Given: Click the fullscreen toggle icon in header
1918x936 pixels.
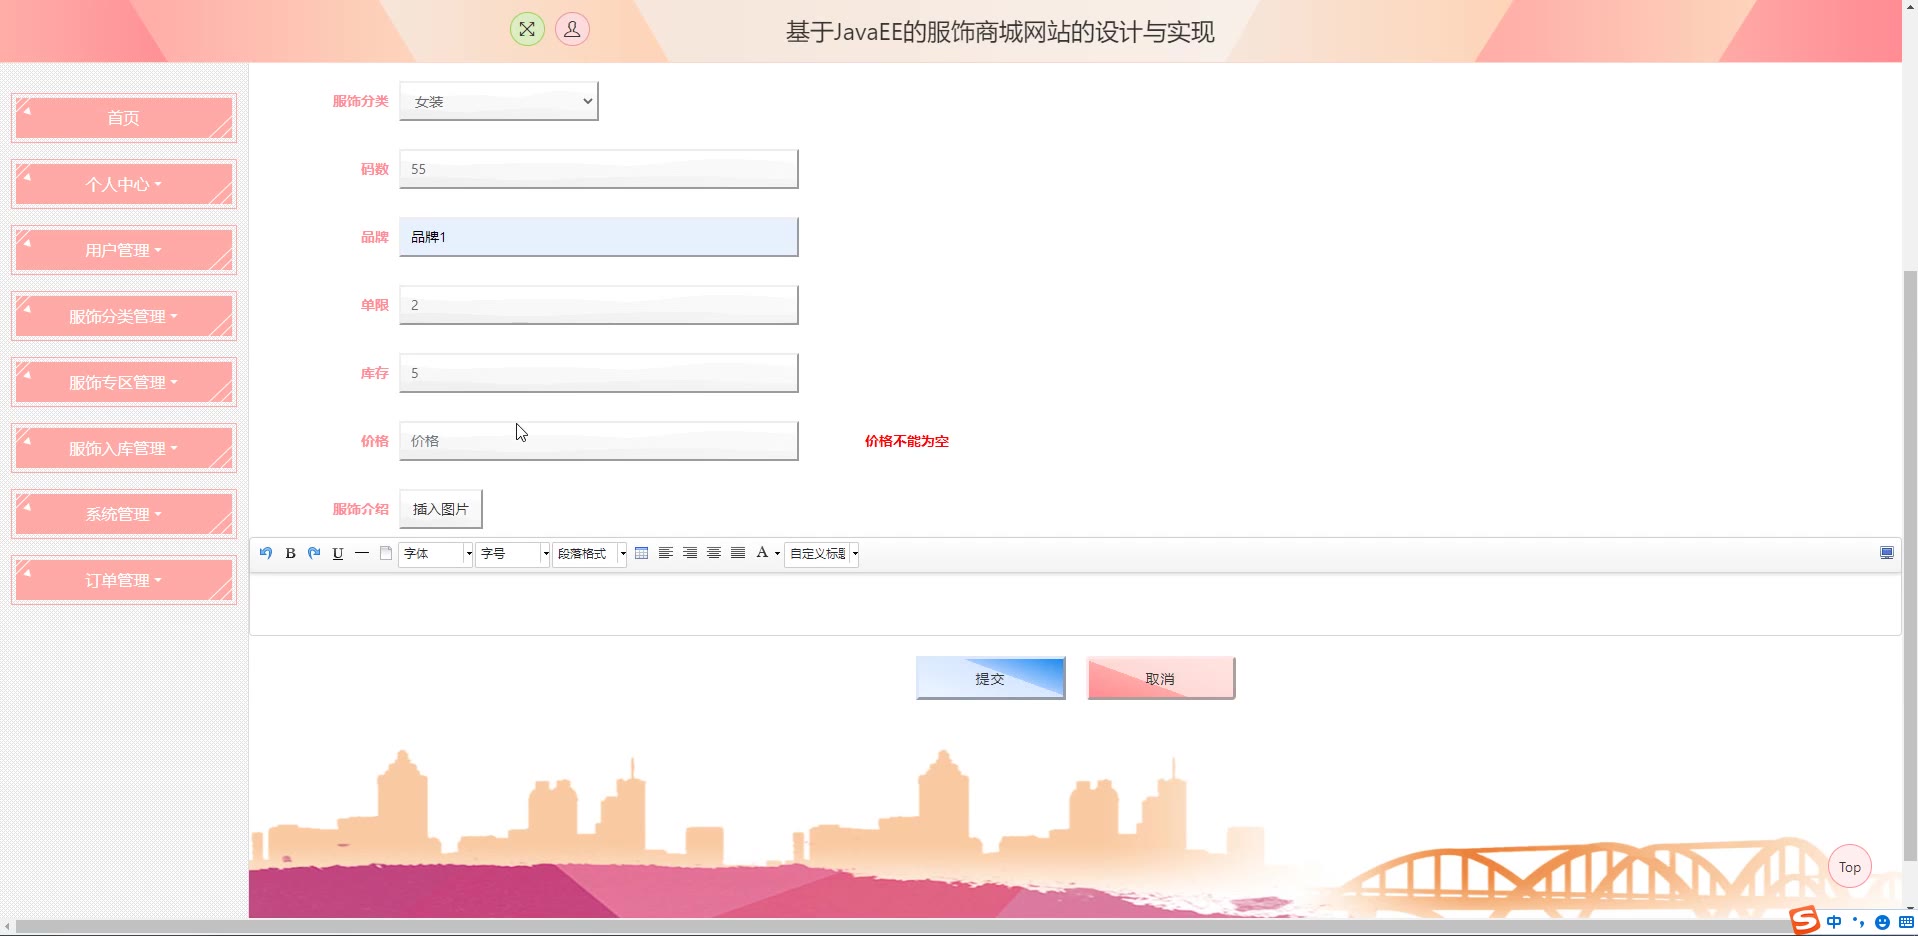Looking at the screenshot, I should [527, 29].
